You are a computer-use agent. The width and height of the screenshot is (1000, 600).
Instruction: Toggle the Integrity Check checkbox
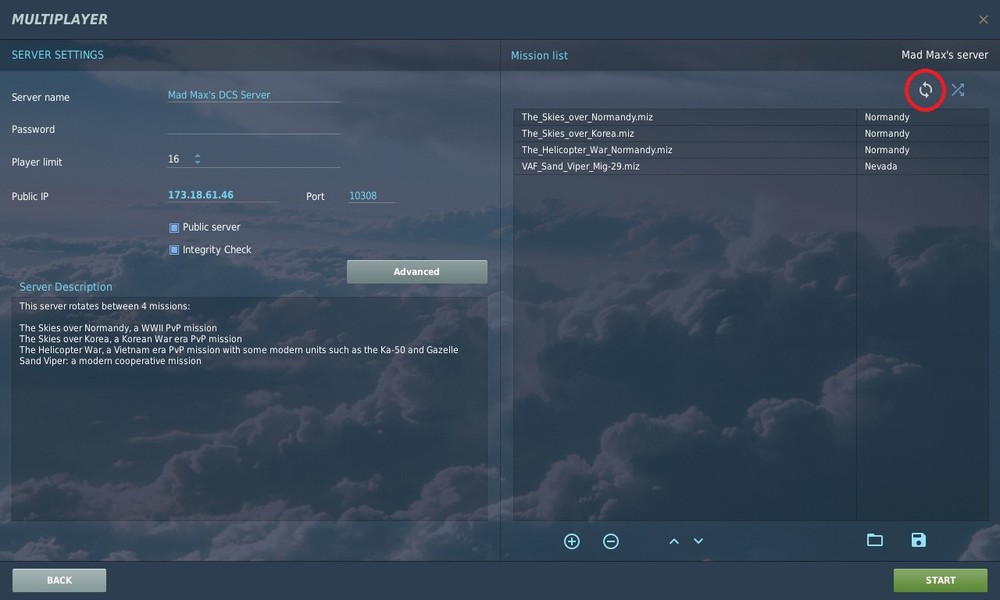173,250
